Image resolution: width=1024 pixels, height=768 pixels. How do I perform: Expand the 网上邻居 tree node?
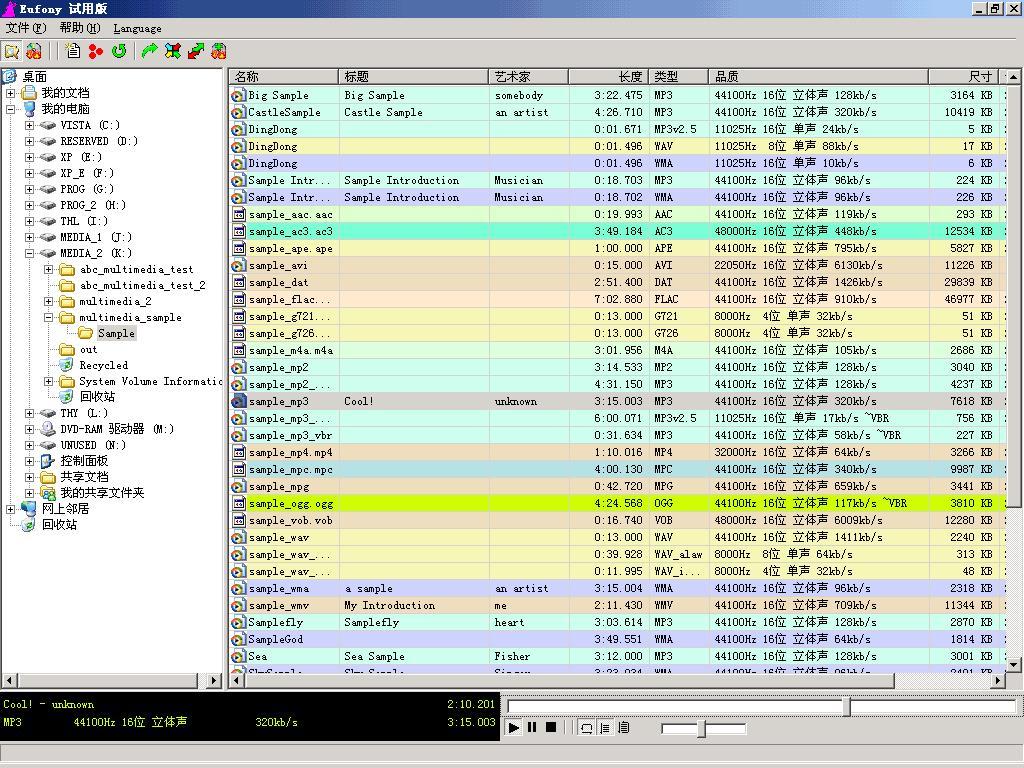(x=10, y=509)
